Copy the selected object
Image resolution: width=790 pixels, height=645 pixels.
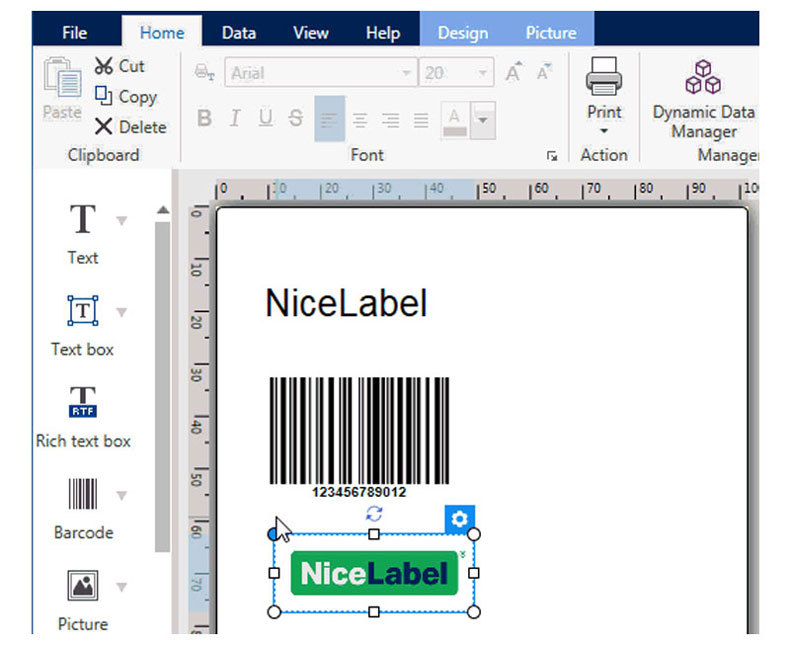[x=126, y=96]
